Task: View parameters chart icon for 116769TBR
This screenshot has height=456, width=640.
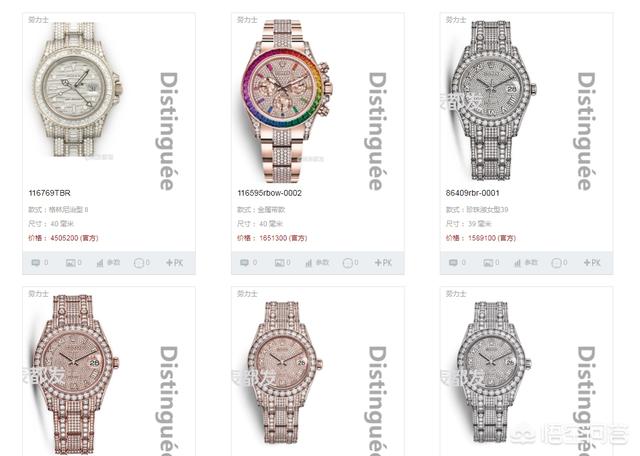Action: tap(108, 263)
